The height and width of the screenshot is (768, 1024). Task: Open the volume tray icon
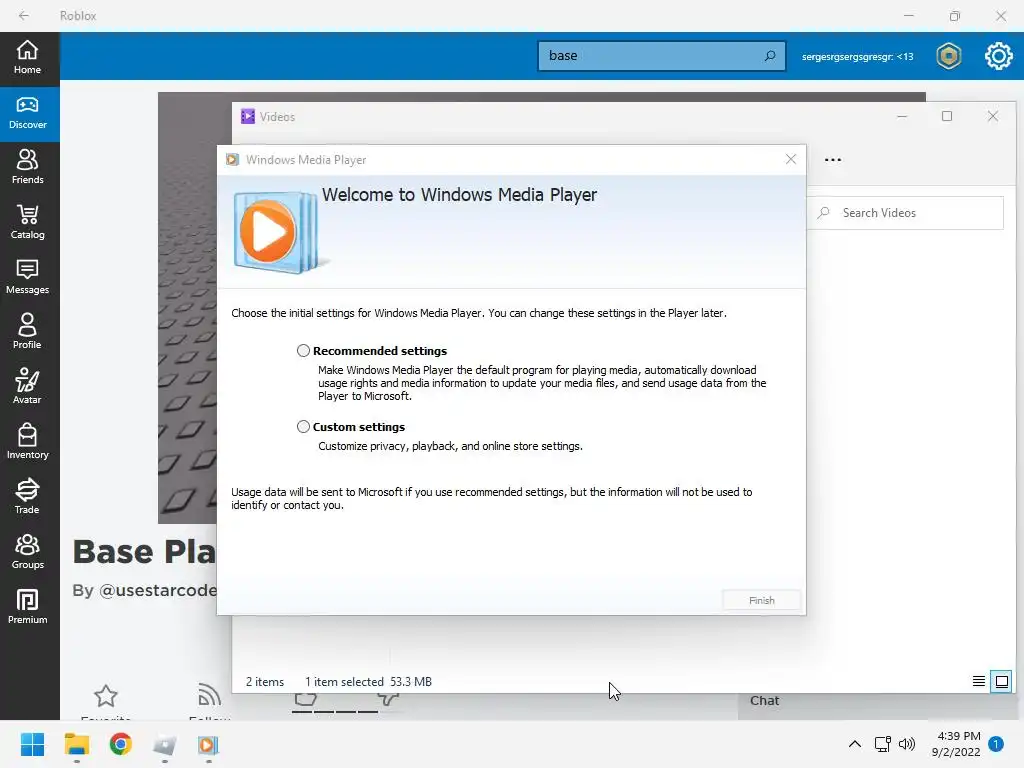(x=907, y=744)
